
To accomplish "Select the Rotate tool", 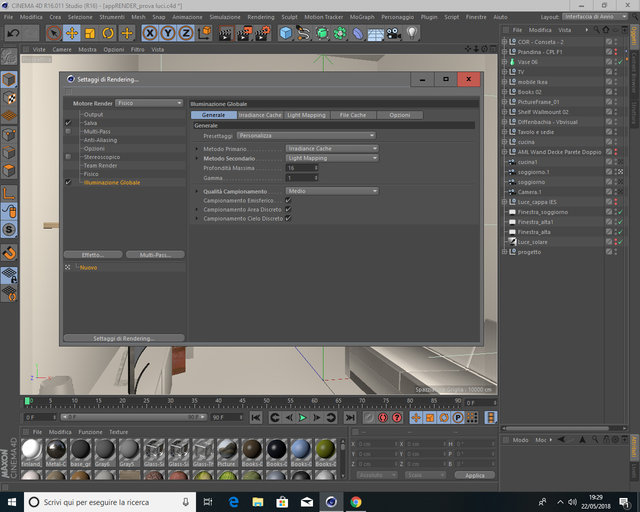I will point(108,33).
